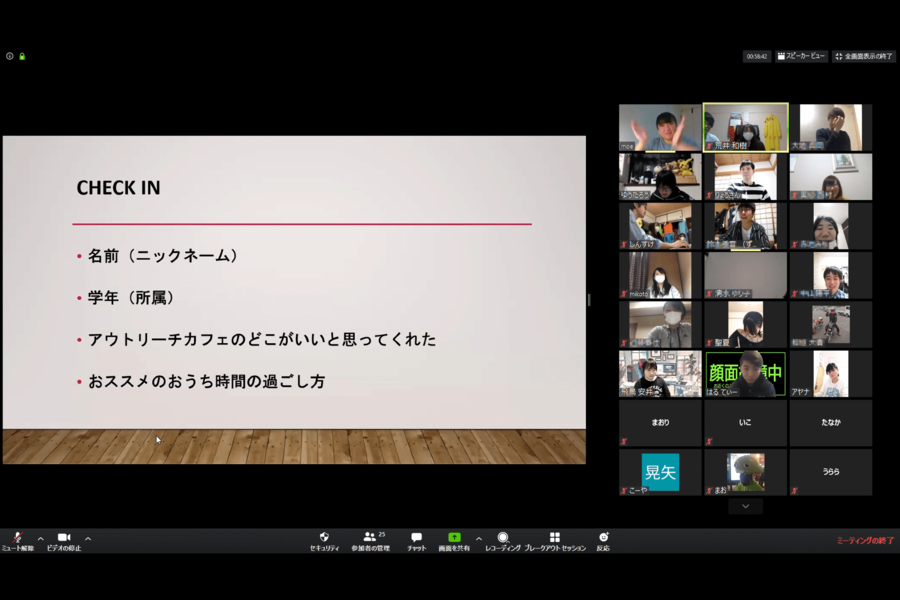Open the Security shield options
This screenshot has width=900, height=600.
pos(324,540)
